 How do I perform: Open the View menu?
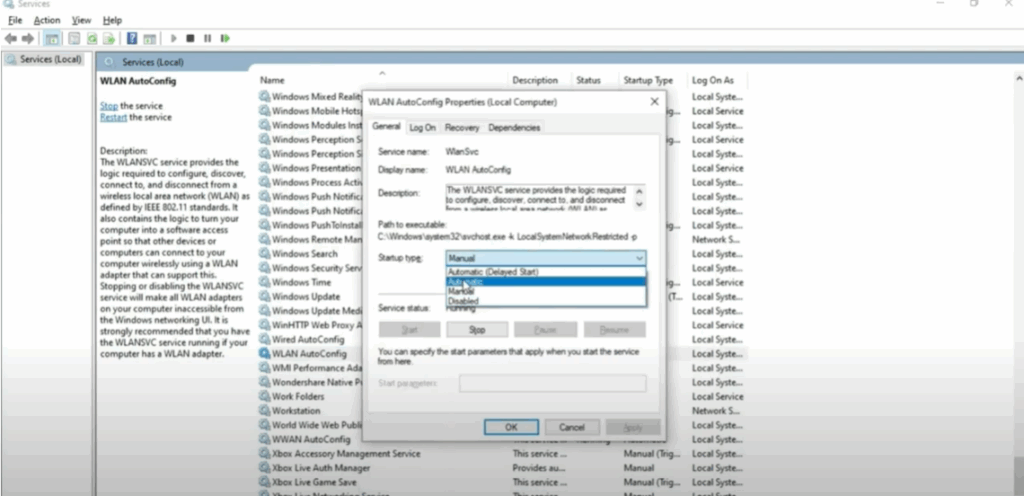[x=82, y=20]
